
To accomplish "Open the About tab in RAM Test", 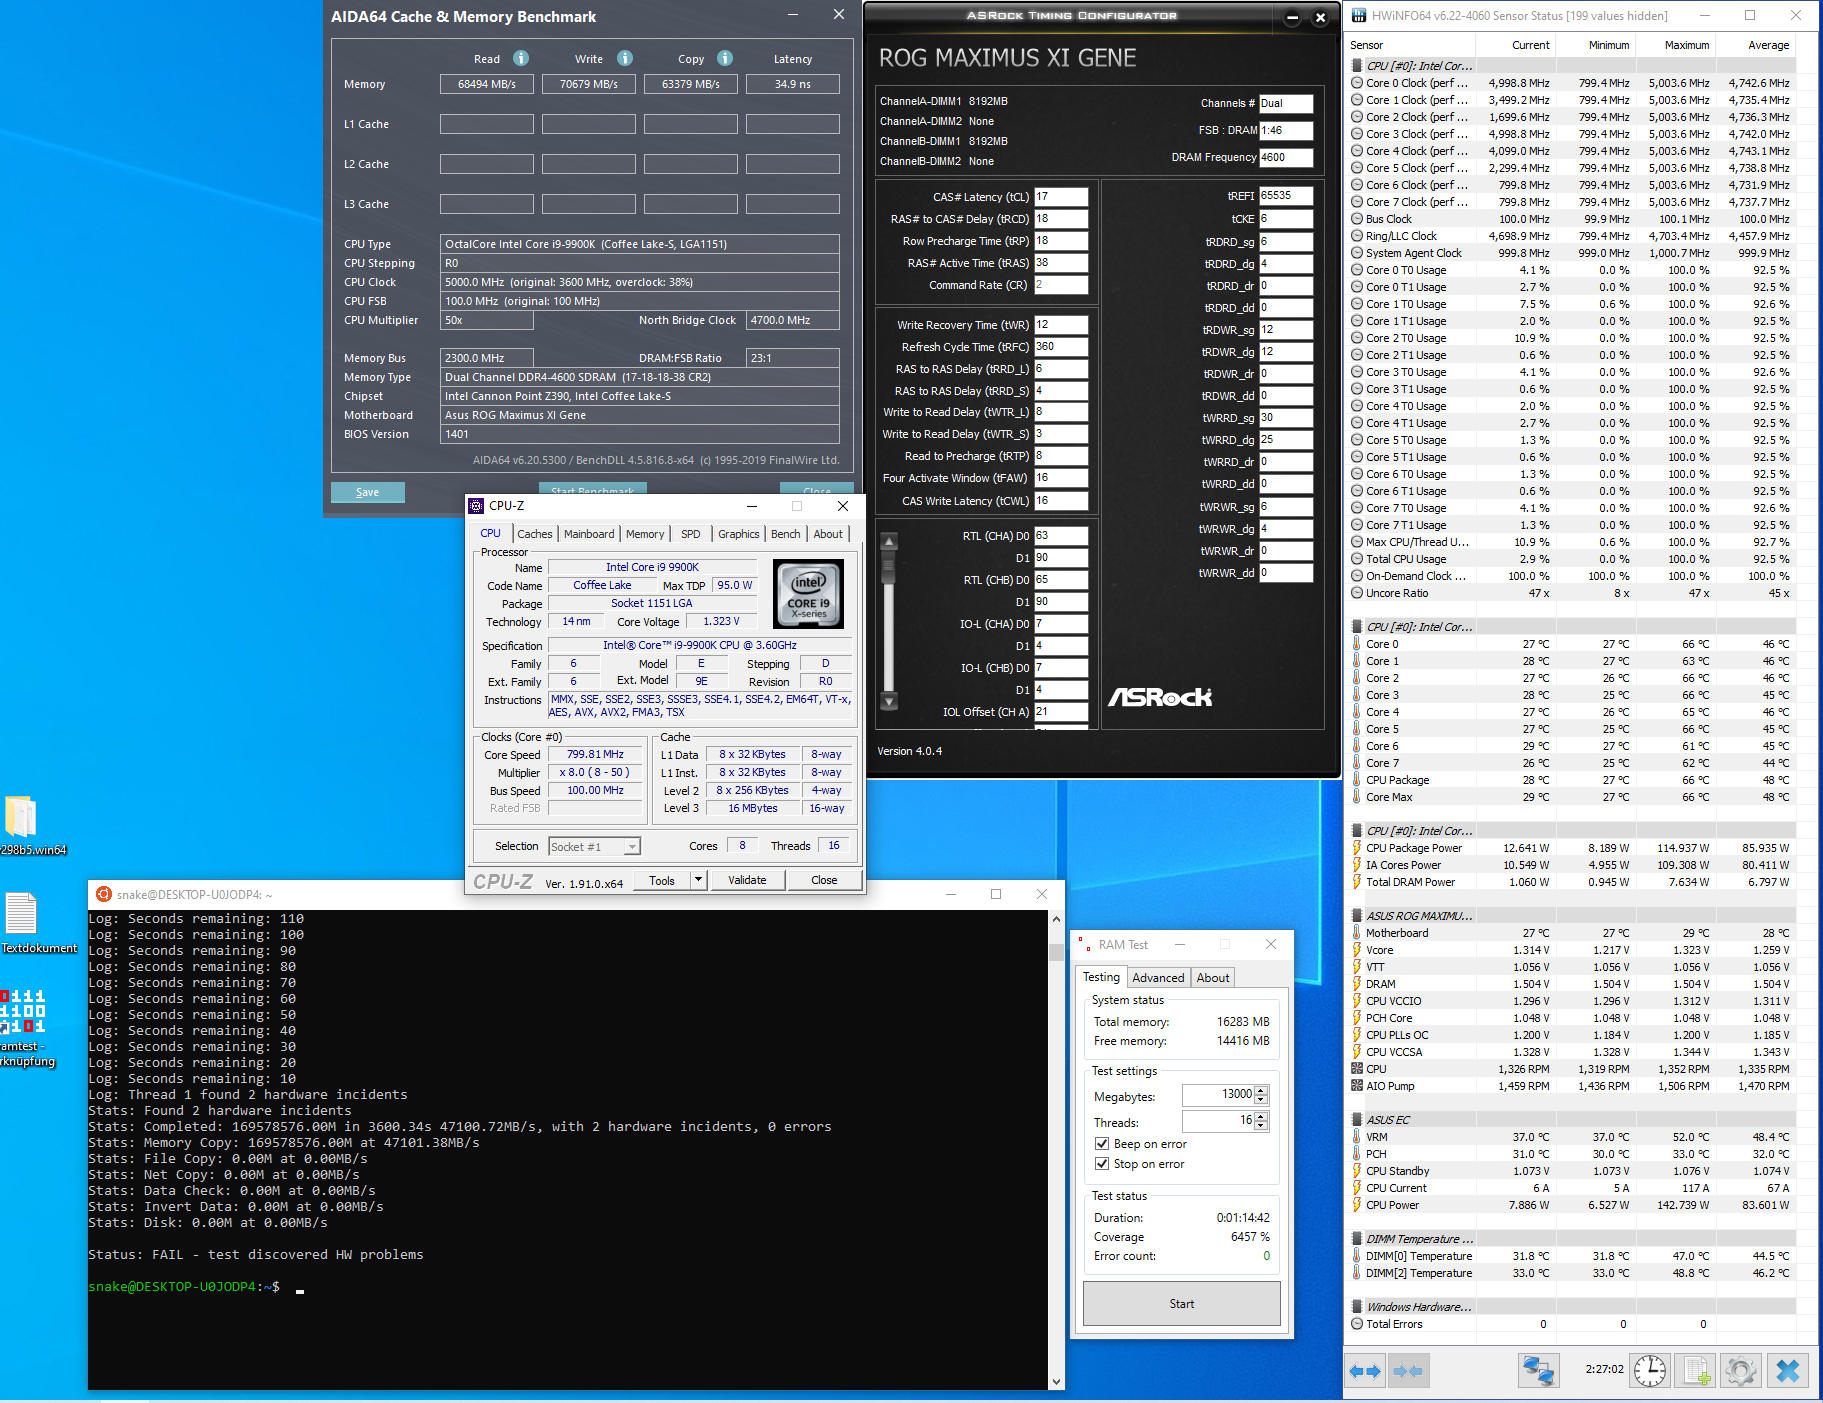I will coord(1213,978).
